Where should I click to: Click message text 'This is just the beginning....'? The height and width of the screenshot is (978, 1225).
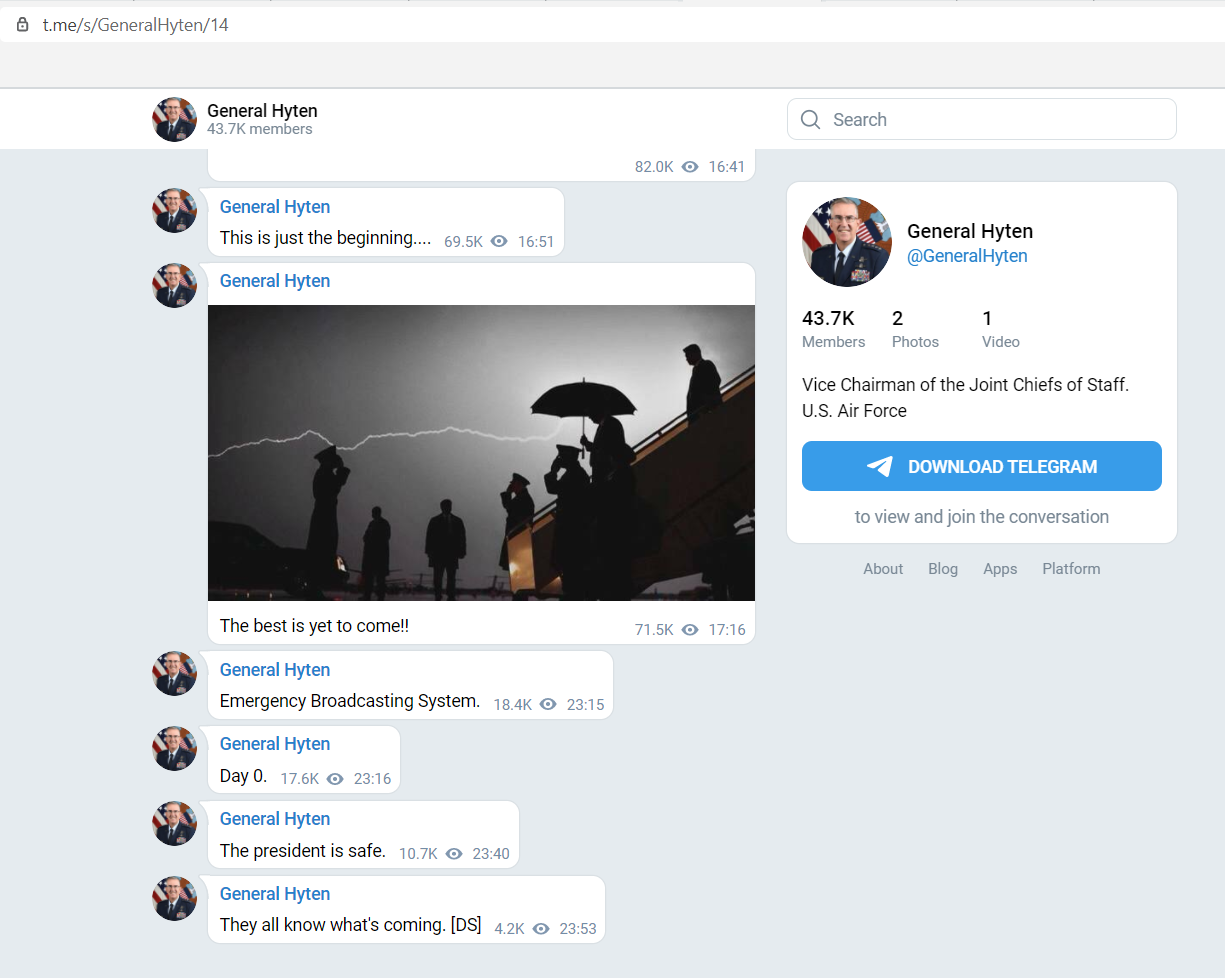coord(326,238)
